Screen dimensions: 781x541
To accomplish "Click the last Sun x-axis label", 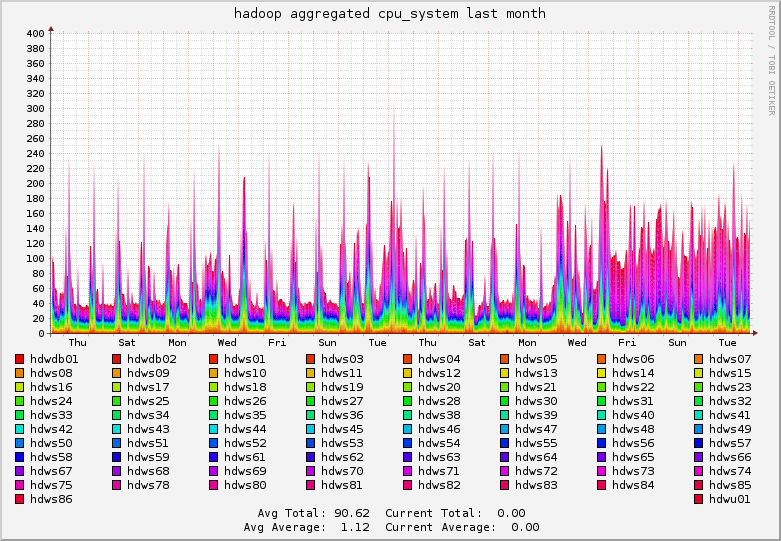I will tap(677, 343).
